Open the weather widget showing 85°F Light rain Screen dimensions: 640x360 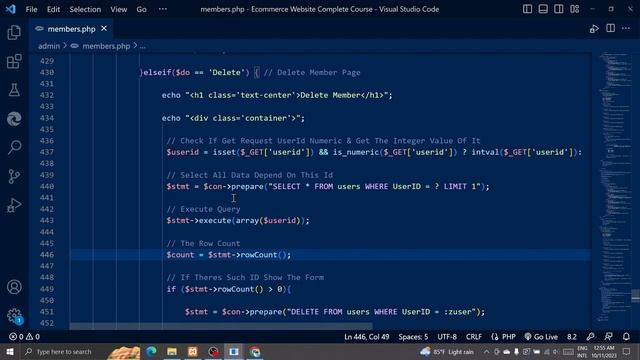[x=447, y=351]
